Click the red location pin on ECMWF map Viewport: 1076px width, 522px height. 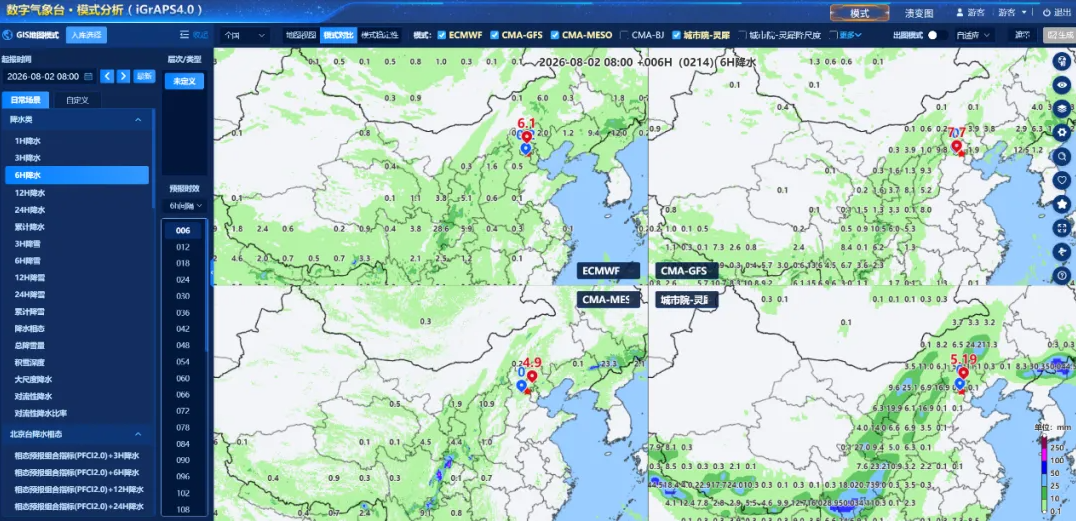(x=527, y=137)
